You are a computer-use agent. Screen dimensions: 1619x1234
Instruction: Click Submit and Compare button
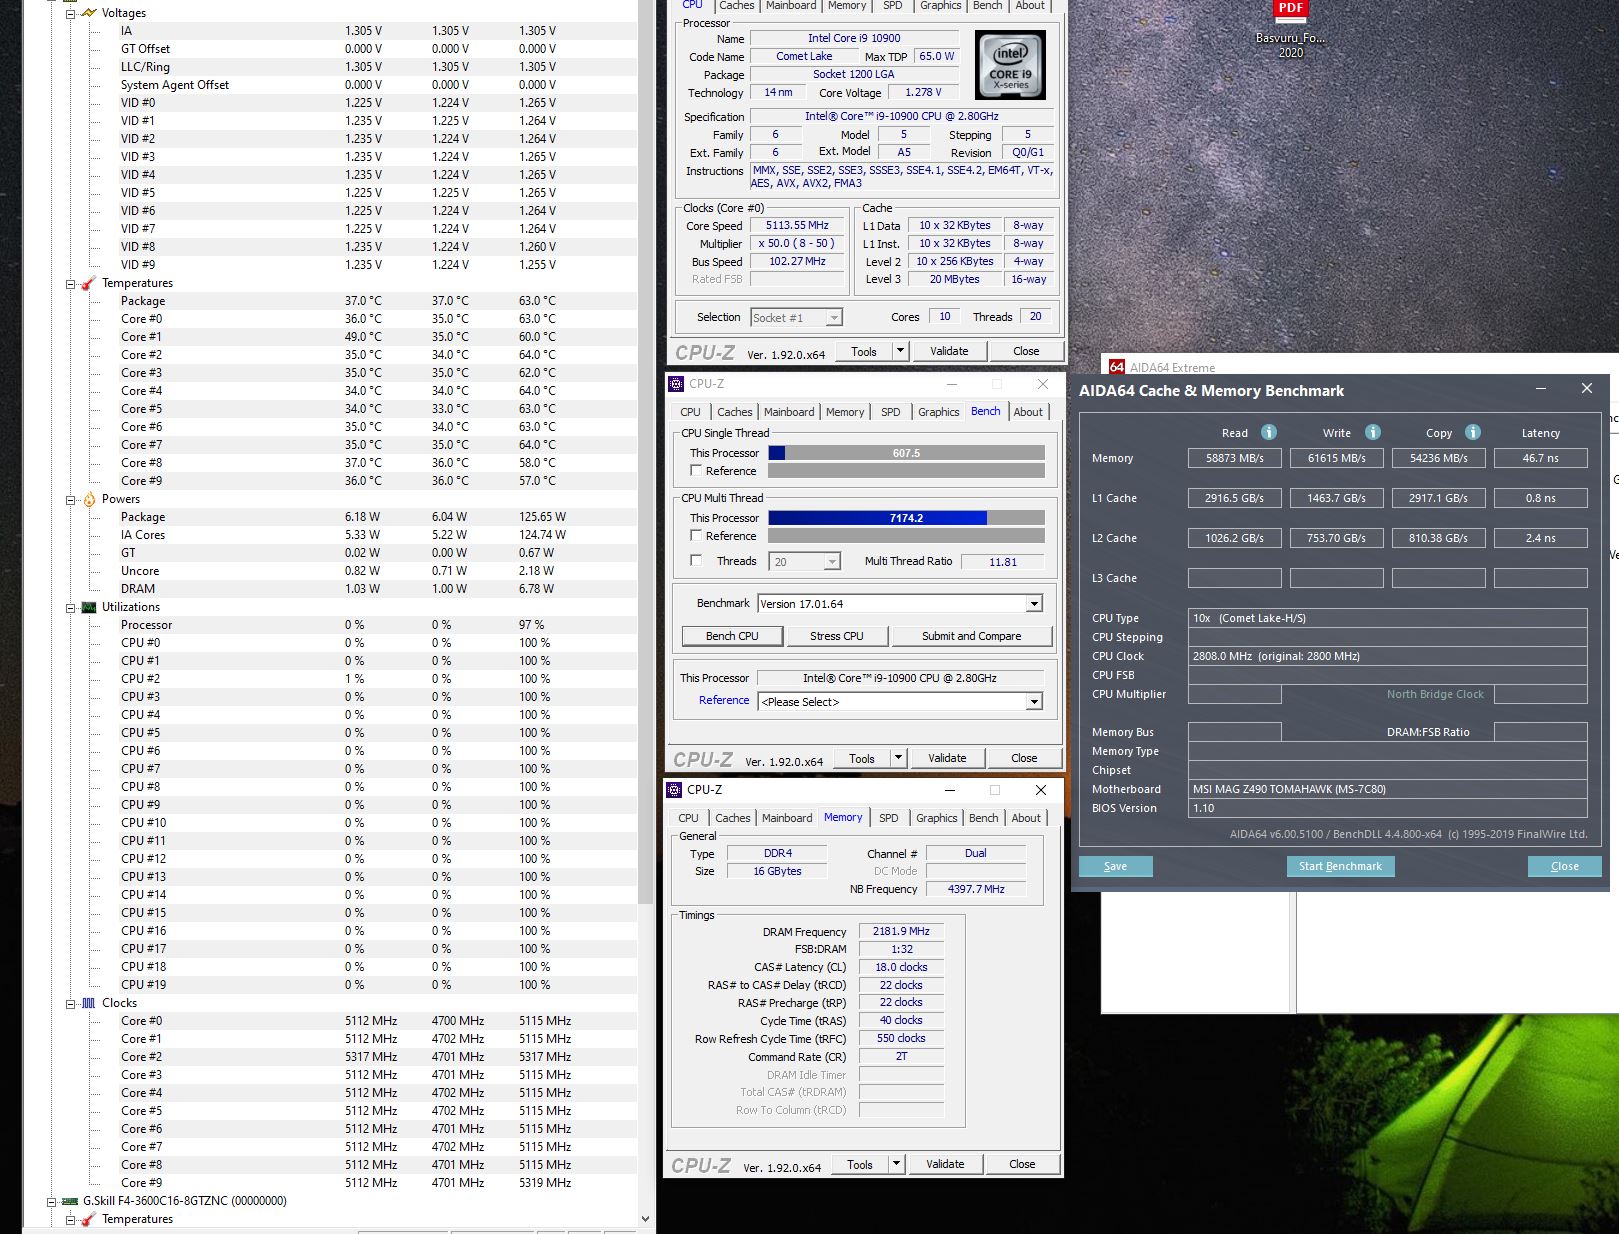pos(971,636)
